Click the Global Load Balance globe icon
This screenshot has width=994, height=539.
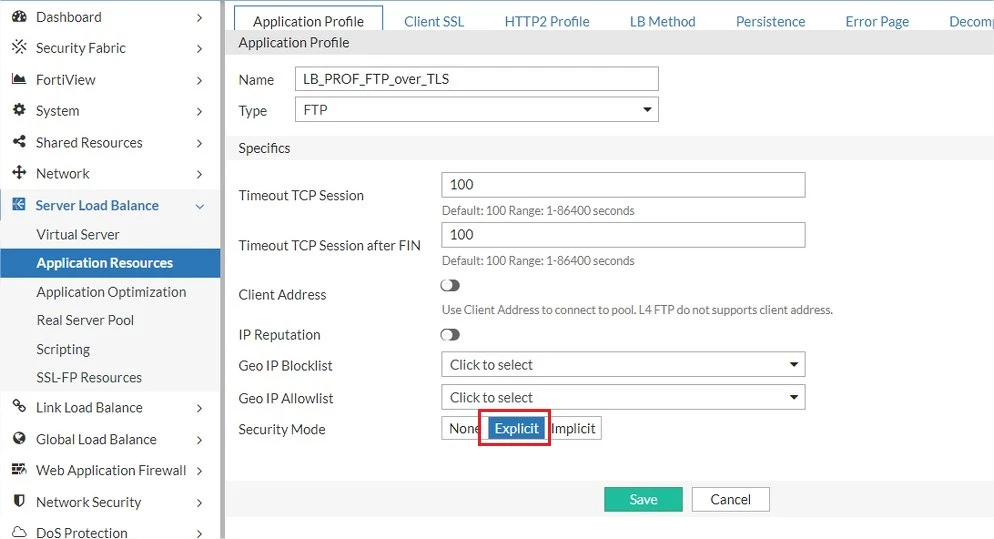[x=19, y=438]
